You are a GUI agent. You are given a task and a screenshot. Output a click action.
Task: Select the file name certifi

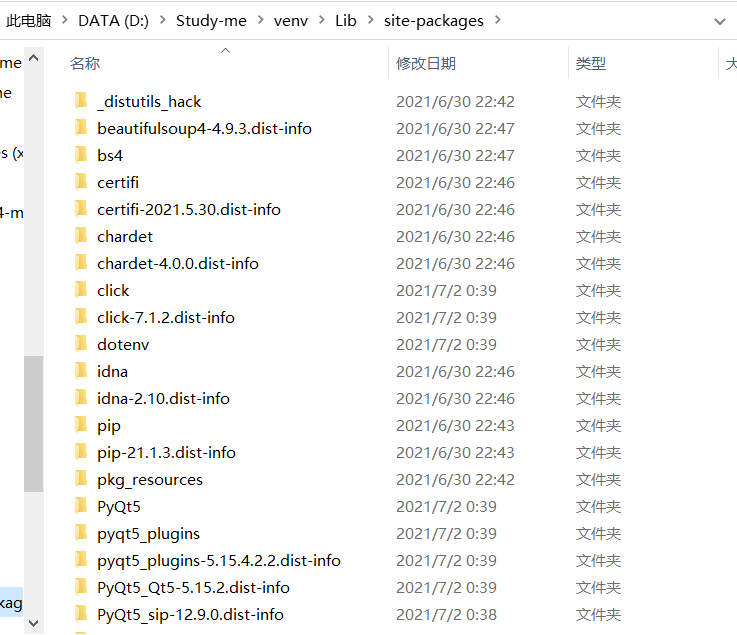click(x=118, y=182)
